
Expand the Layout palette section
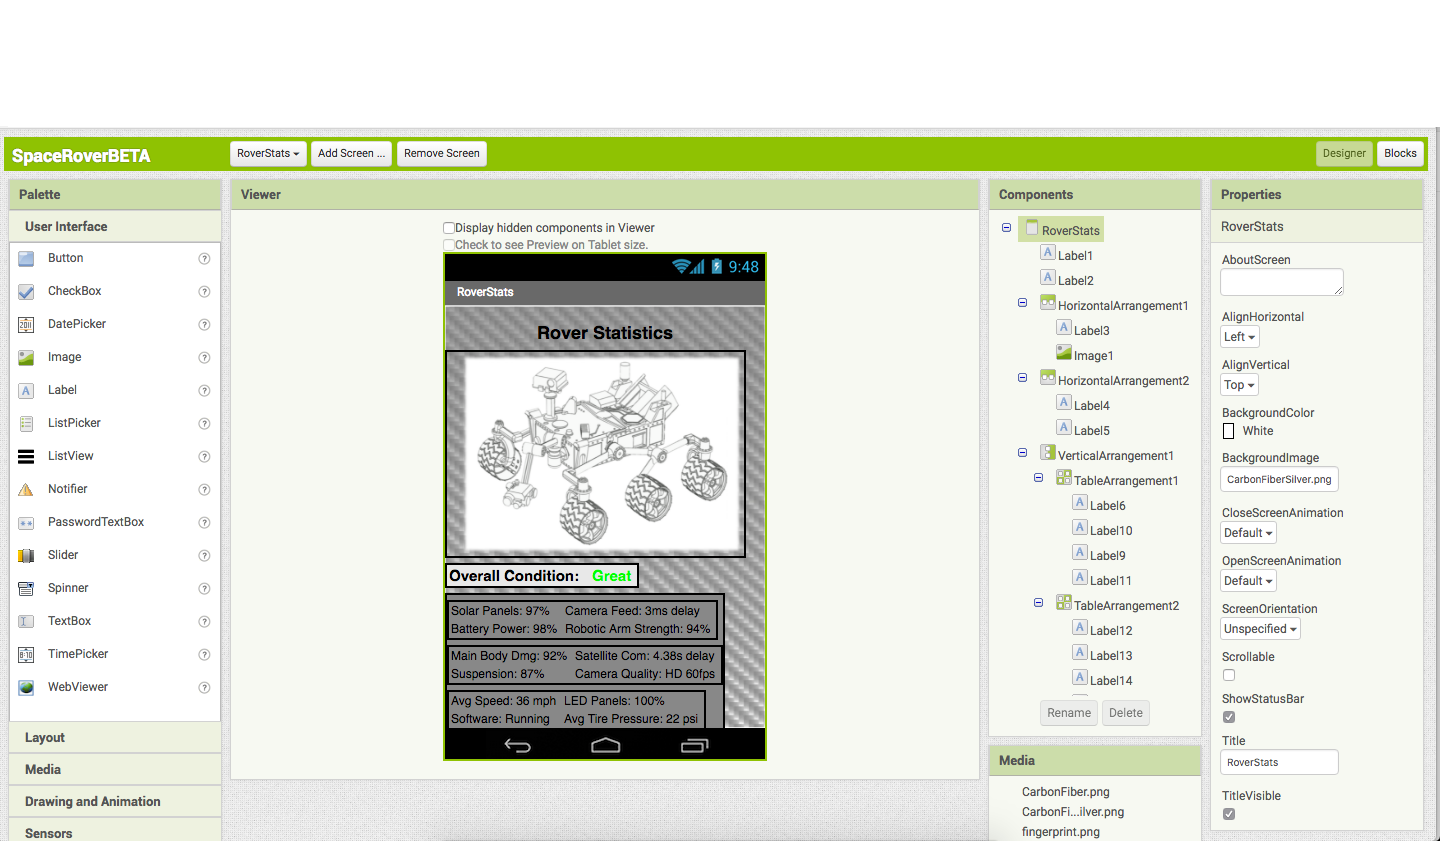click(115, 738)
